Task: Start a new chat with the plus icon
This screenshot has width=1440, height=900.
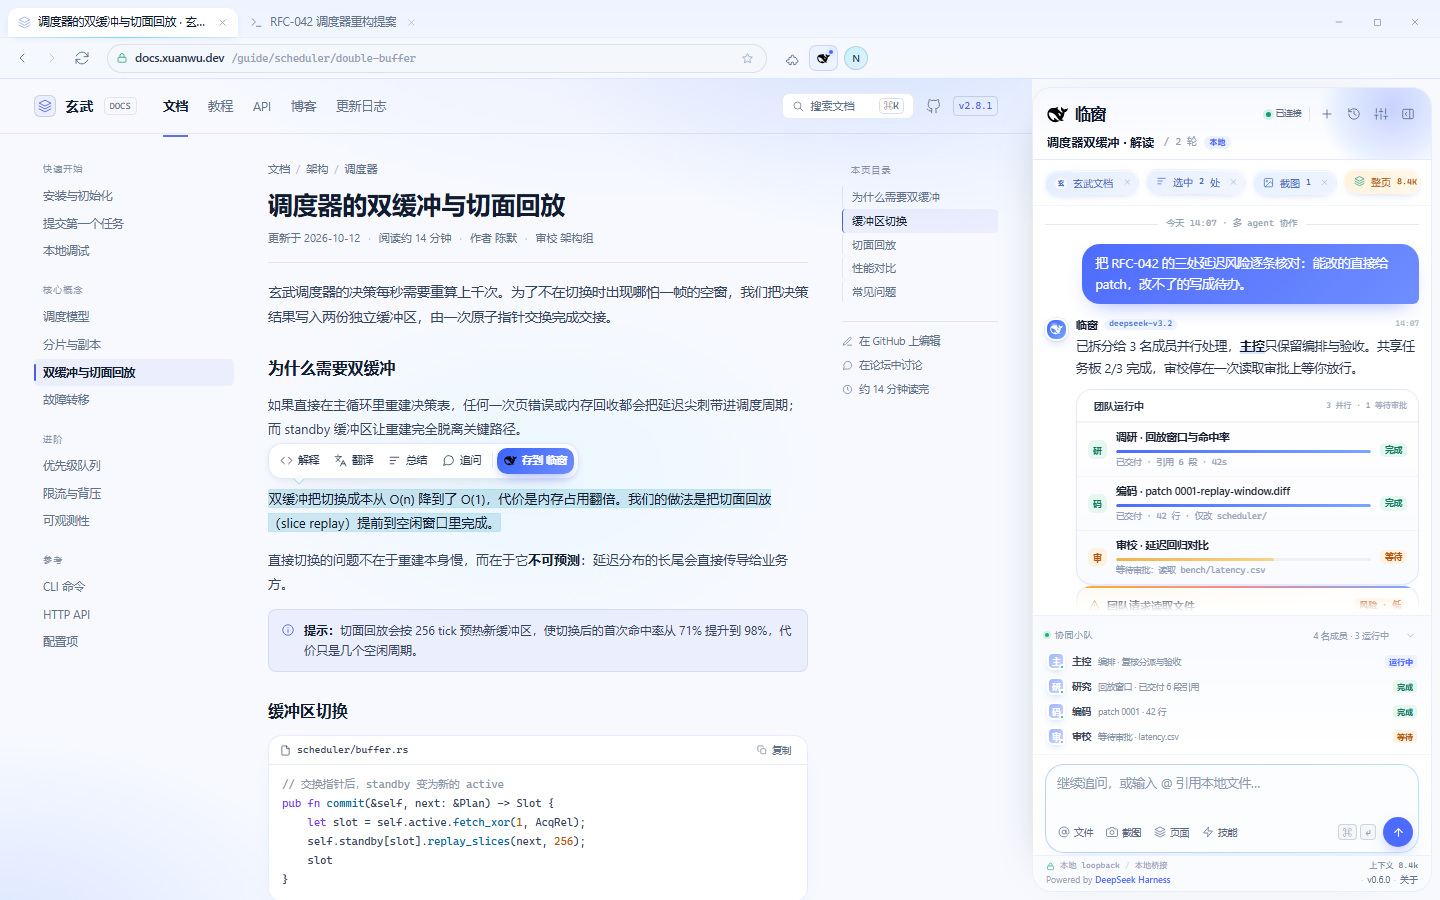Action: point(1327,114)
